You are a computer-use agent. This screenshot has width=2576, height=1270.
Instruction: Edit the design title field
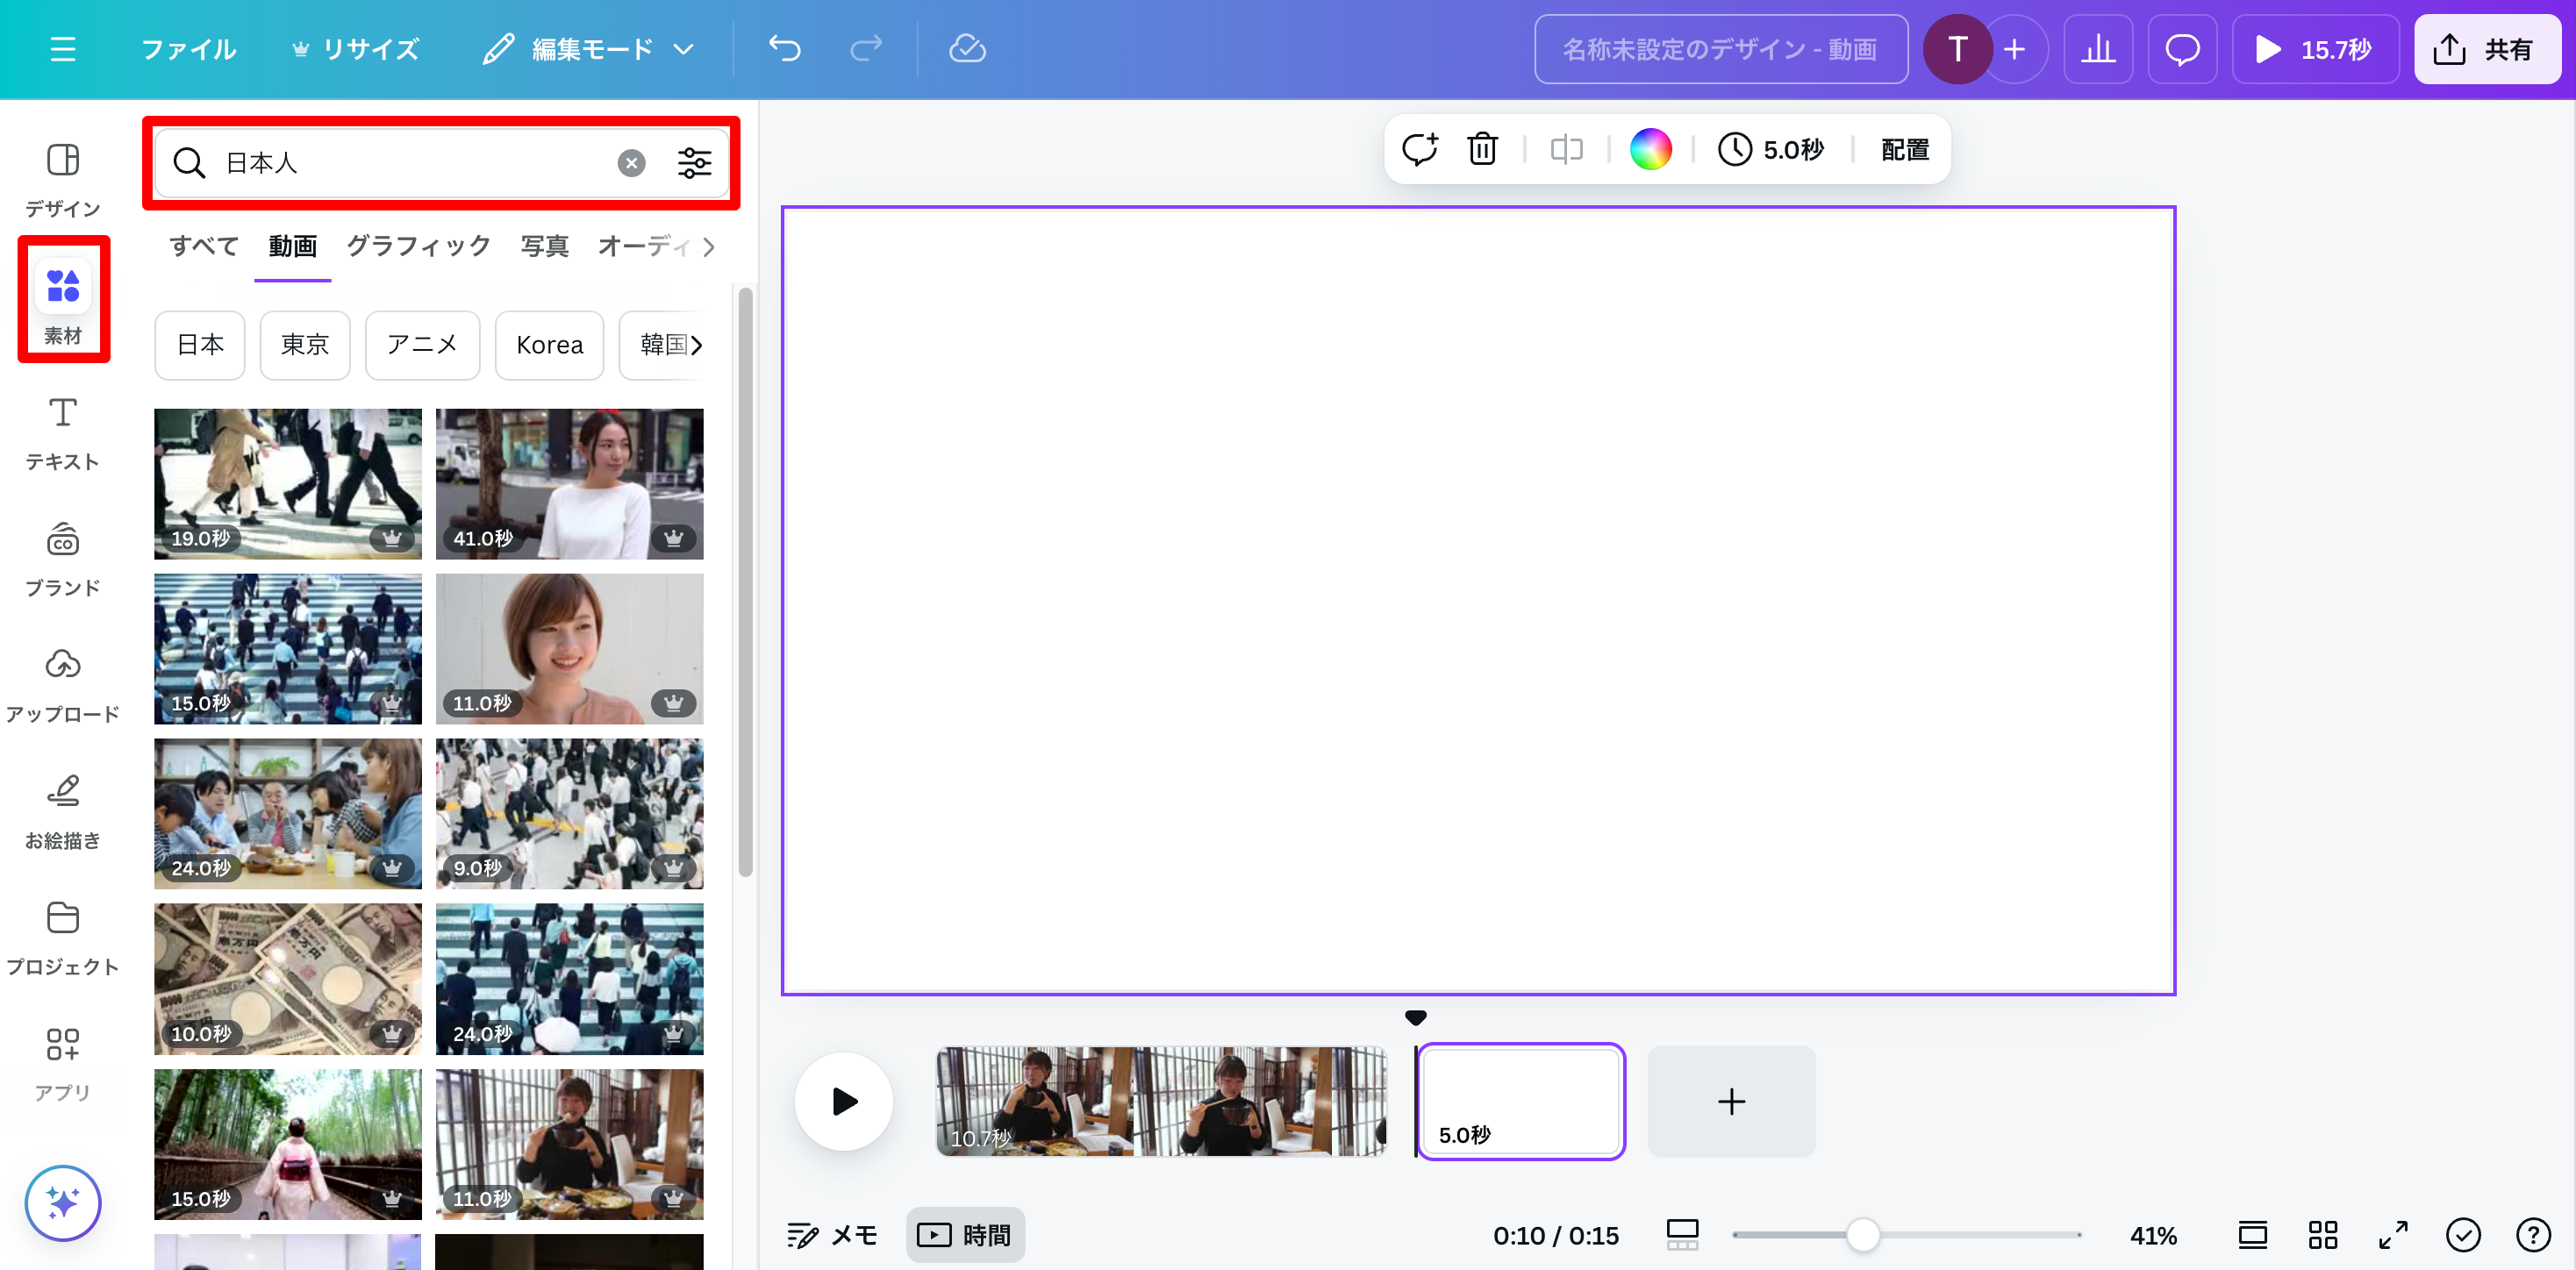pos(1720,49)
